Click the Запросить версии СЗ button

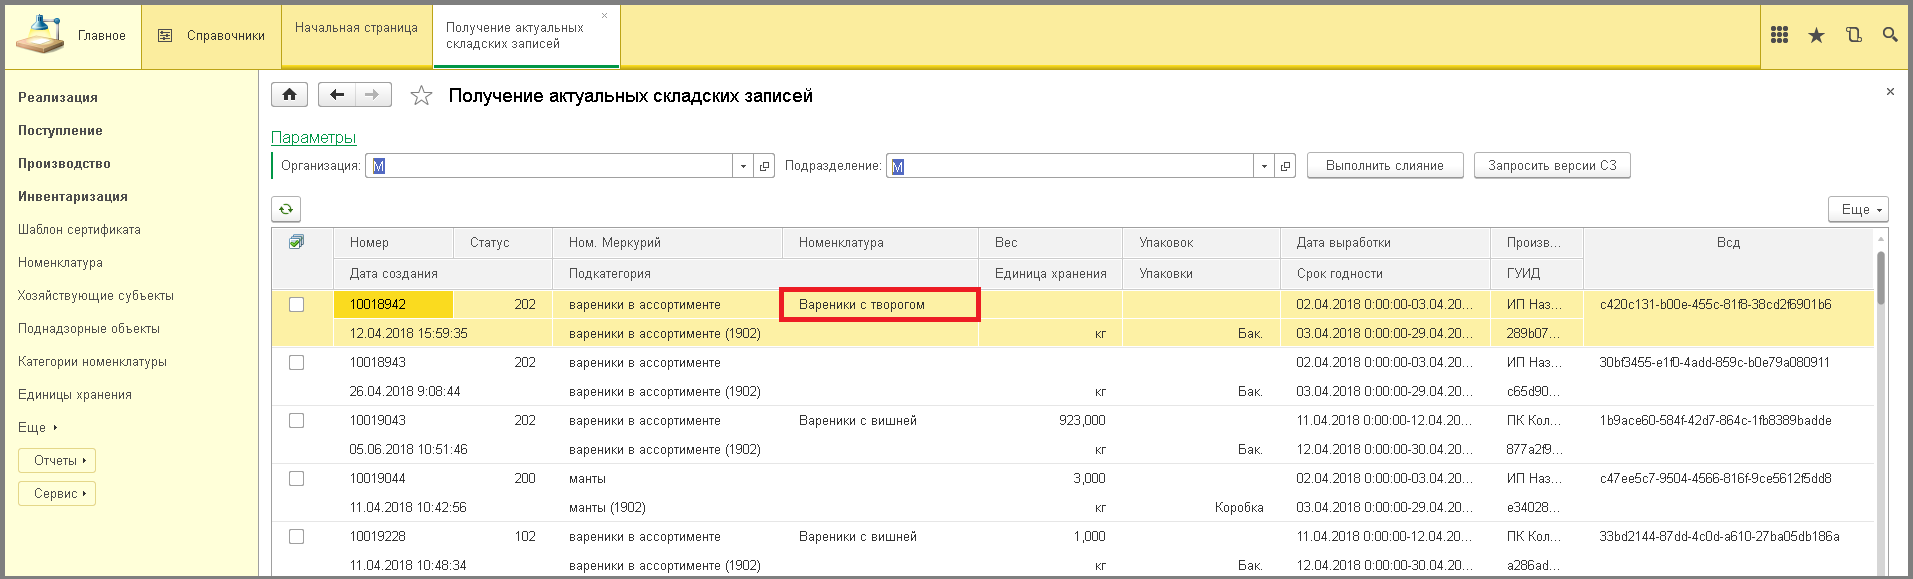pos(1551,166)
